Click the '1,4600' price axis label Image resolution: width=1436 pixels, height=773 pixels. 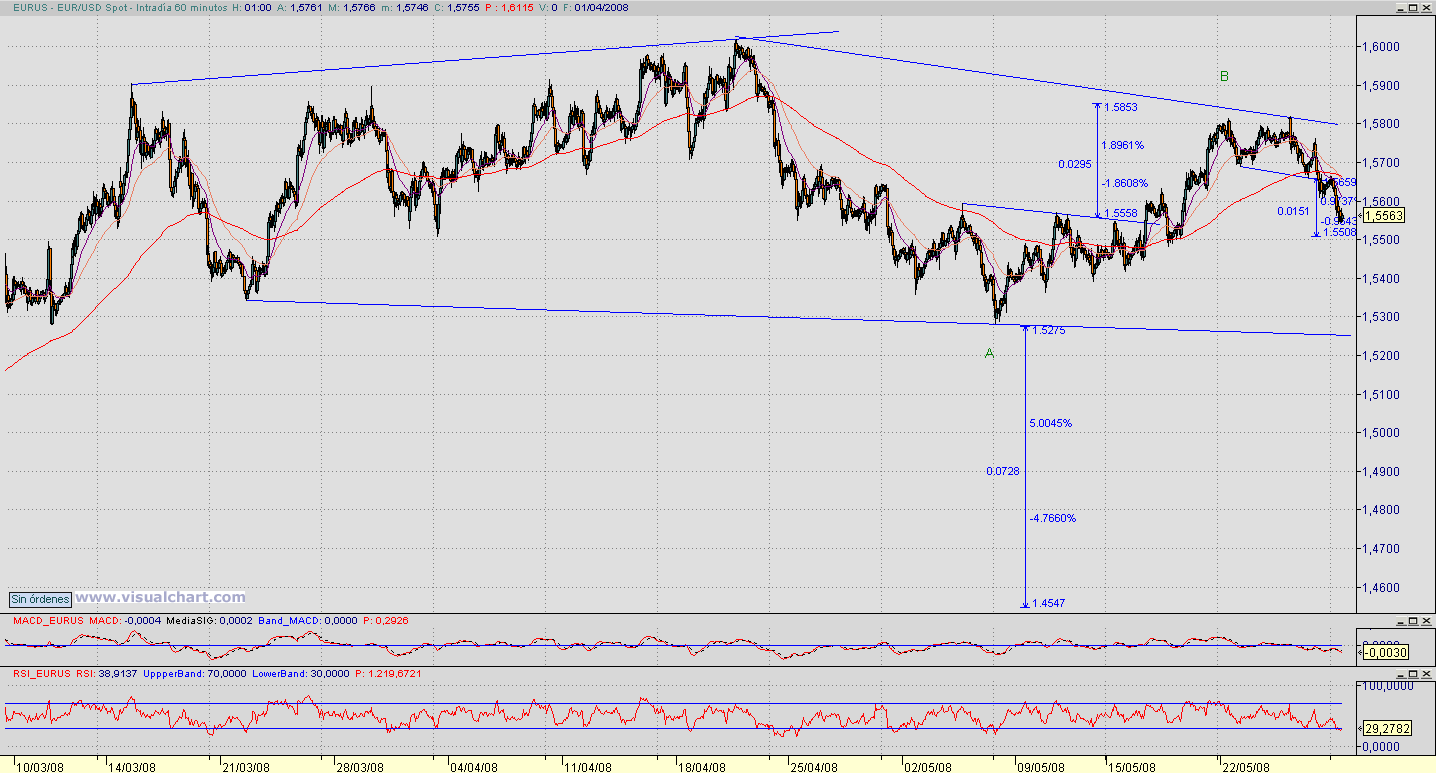click(x=1381, y=588)
